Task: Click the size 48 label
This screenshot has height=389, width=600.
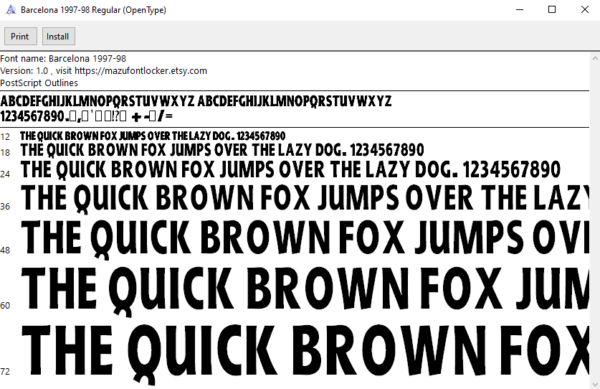Action: point(5,251)
